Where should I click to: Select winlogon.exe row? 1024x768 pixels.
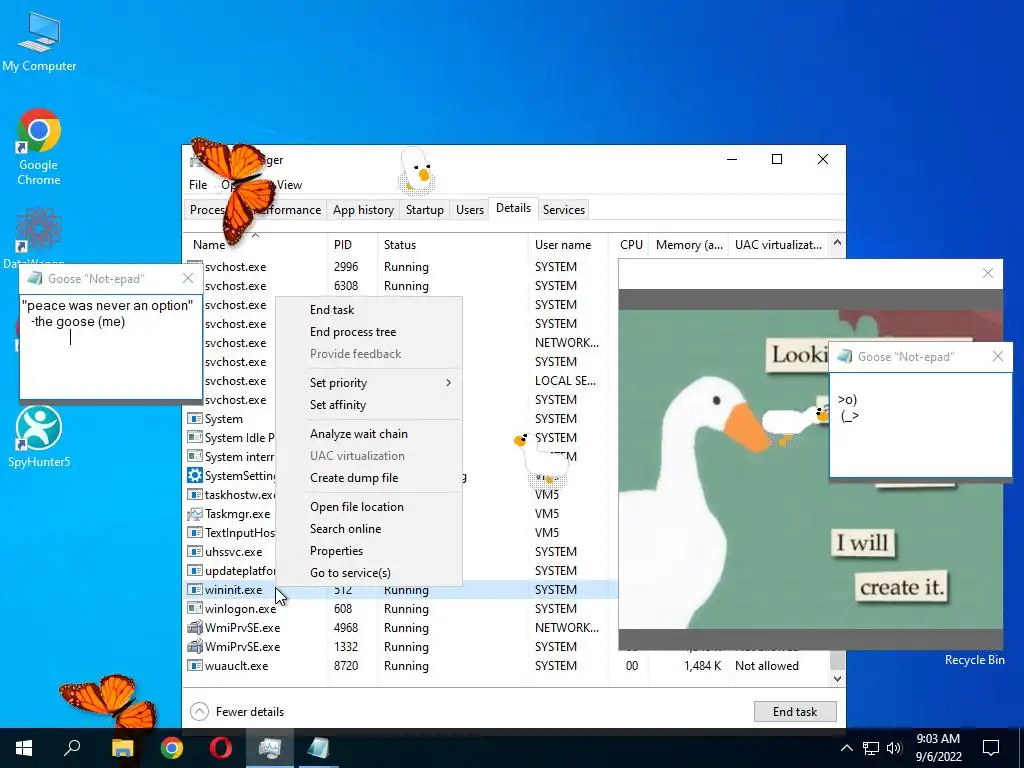point(400,609)
